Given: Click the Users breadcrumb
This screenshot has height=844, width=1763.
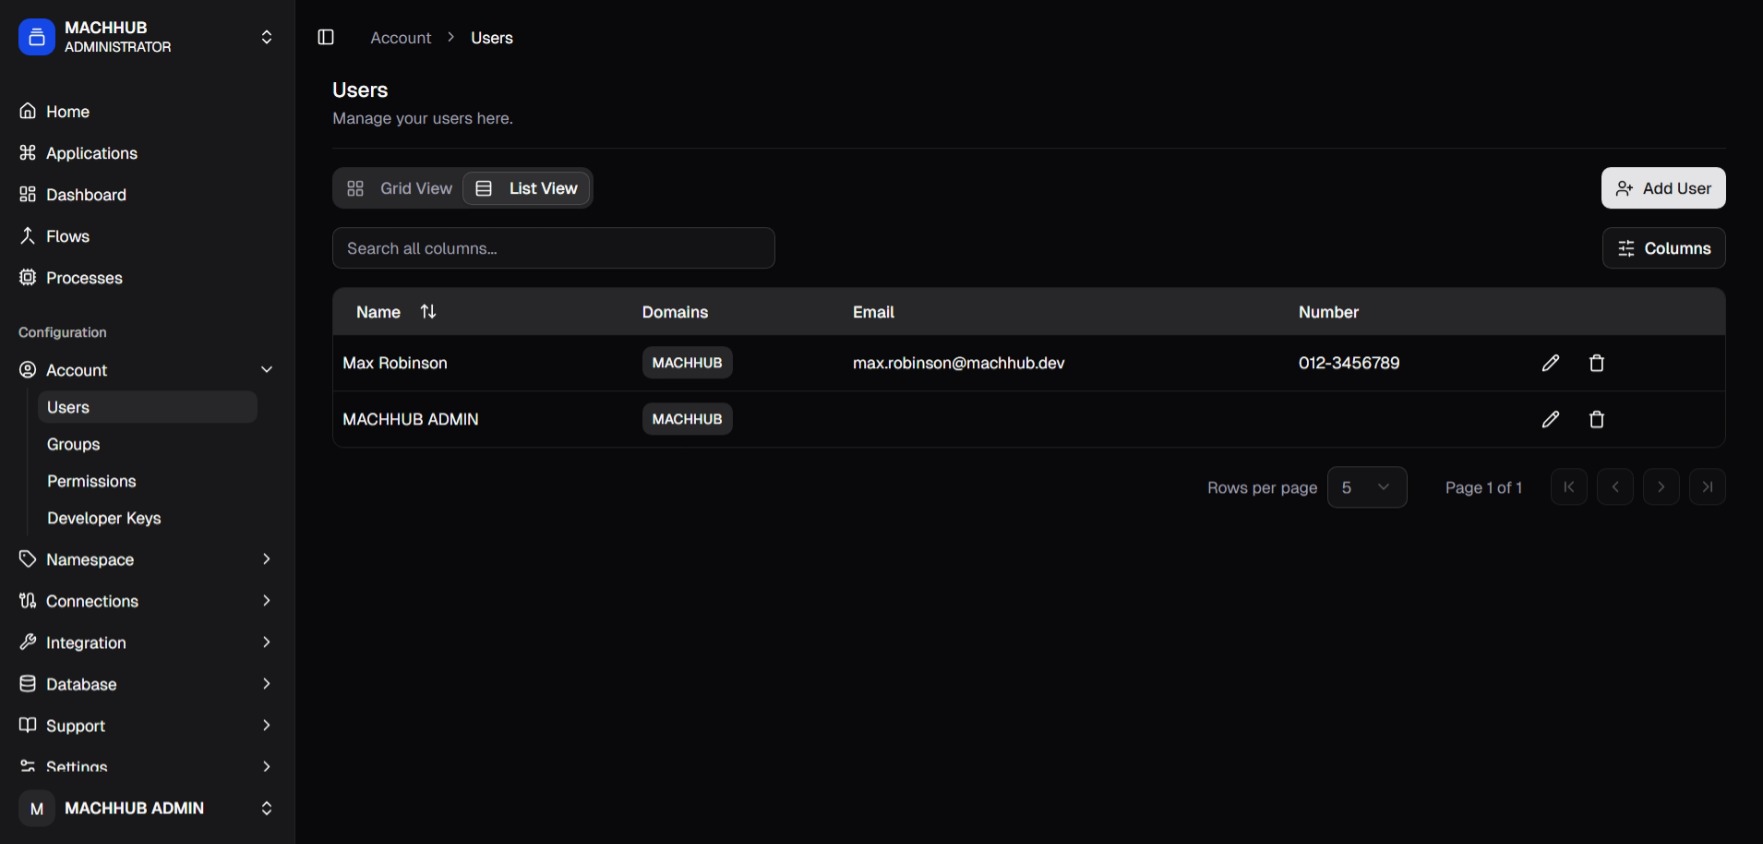Looking at the screenshot, I should 492,38.
